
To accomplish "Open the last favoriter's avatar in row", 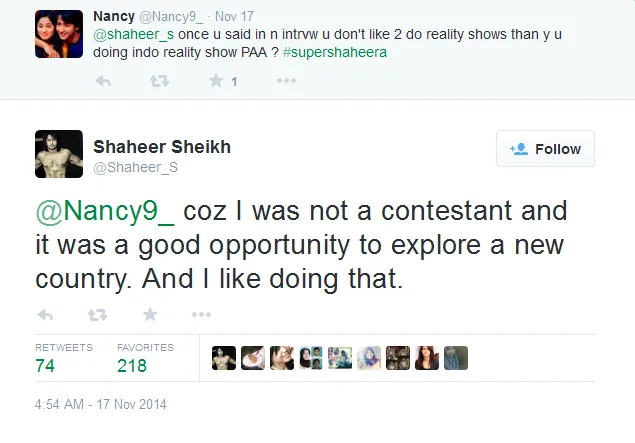I will point(456,358).
